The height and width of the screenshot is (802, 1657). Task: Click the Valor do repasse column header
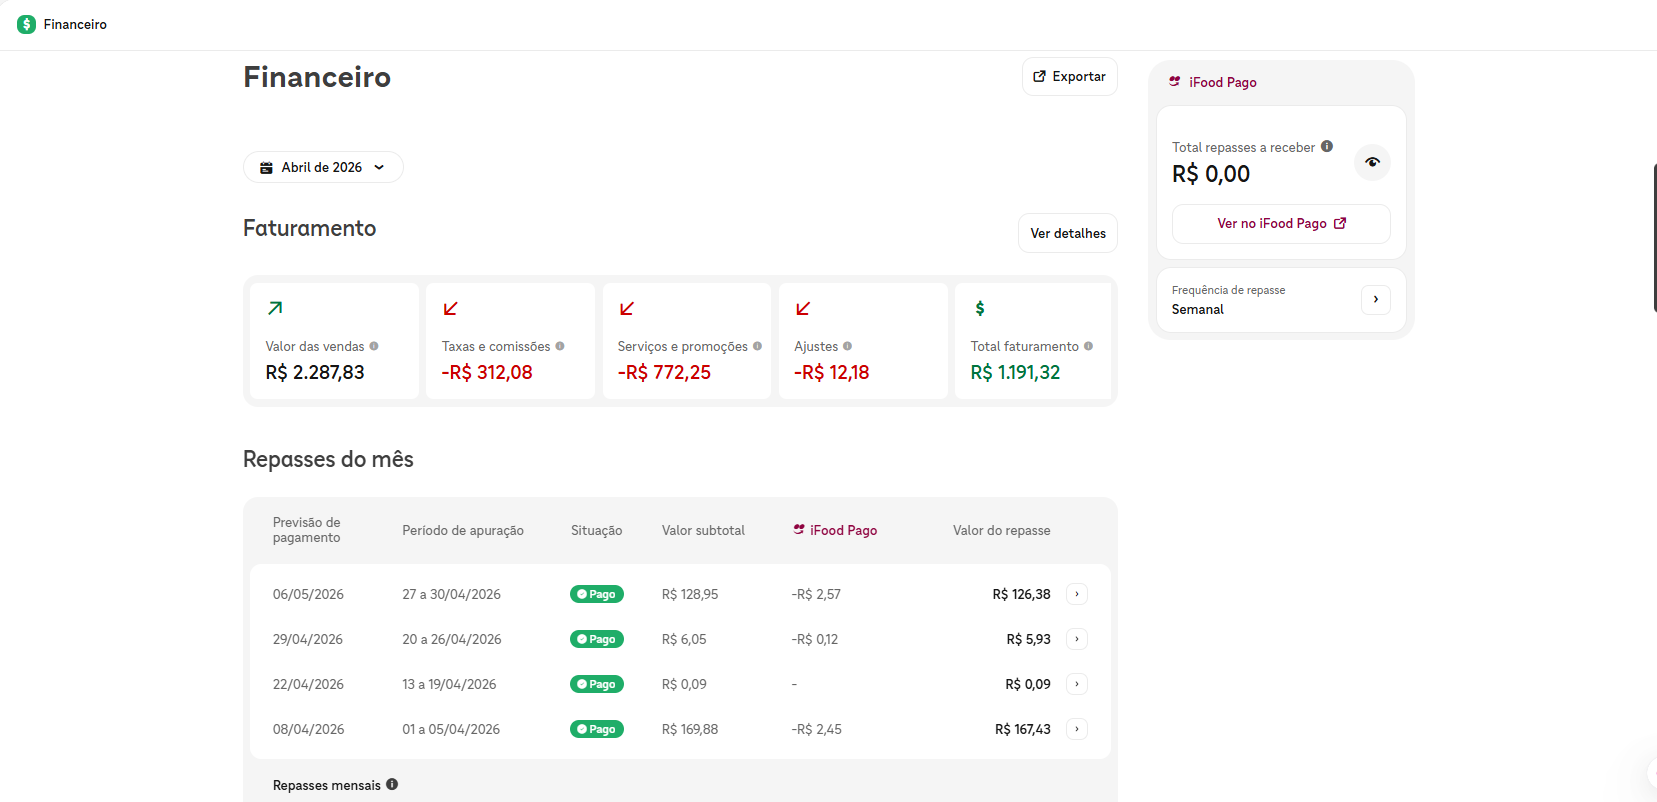(1001, 530)
